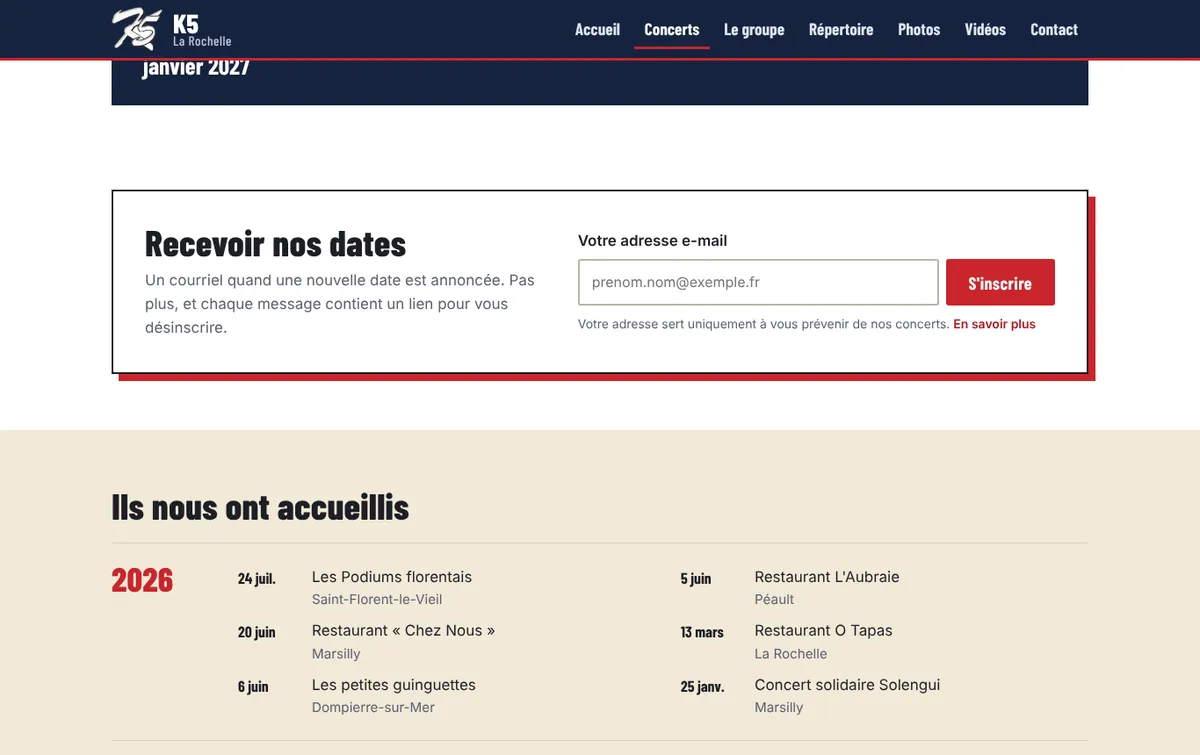
Task: Select Restaurant L'Aubraie entry
Action: (827, 577)
